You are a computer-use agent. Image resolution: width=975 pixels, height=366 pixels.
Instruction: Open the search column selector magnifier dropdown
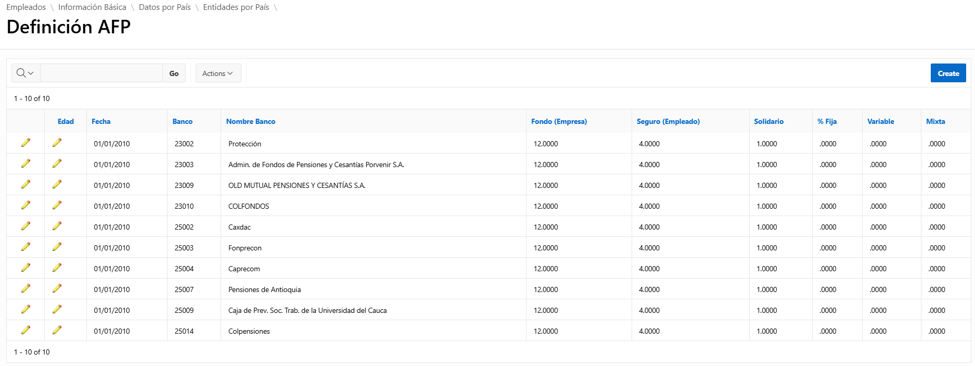click(25, 73)
